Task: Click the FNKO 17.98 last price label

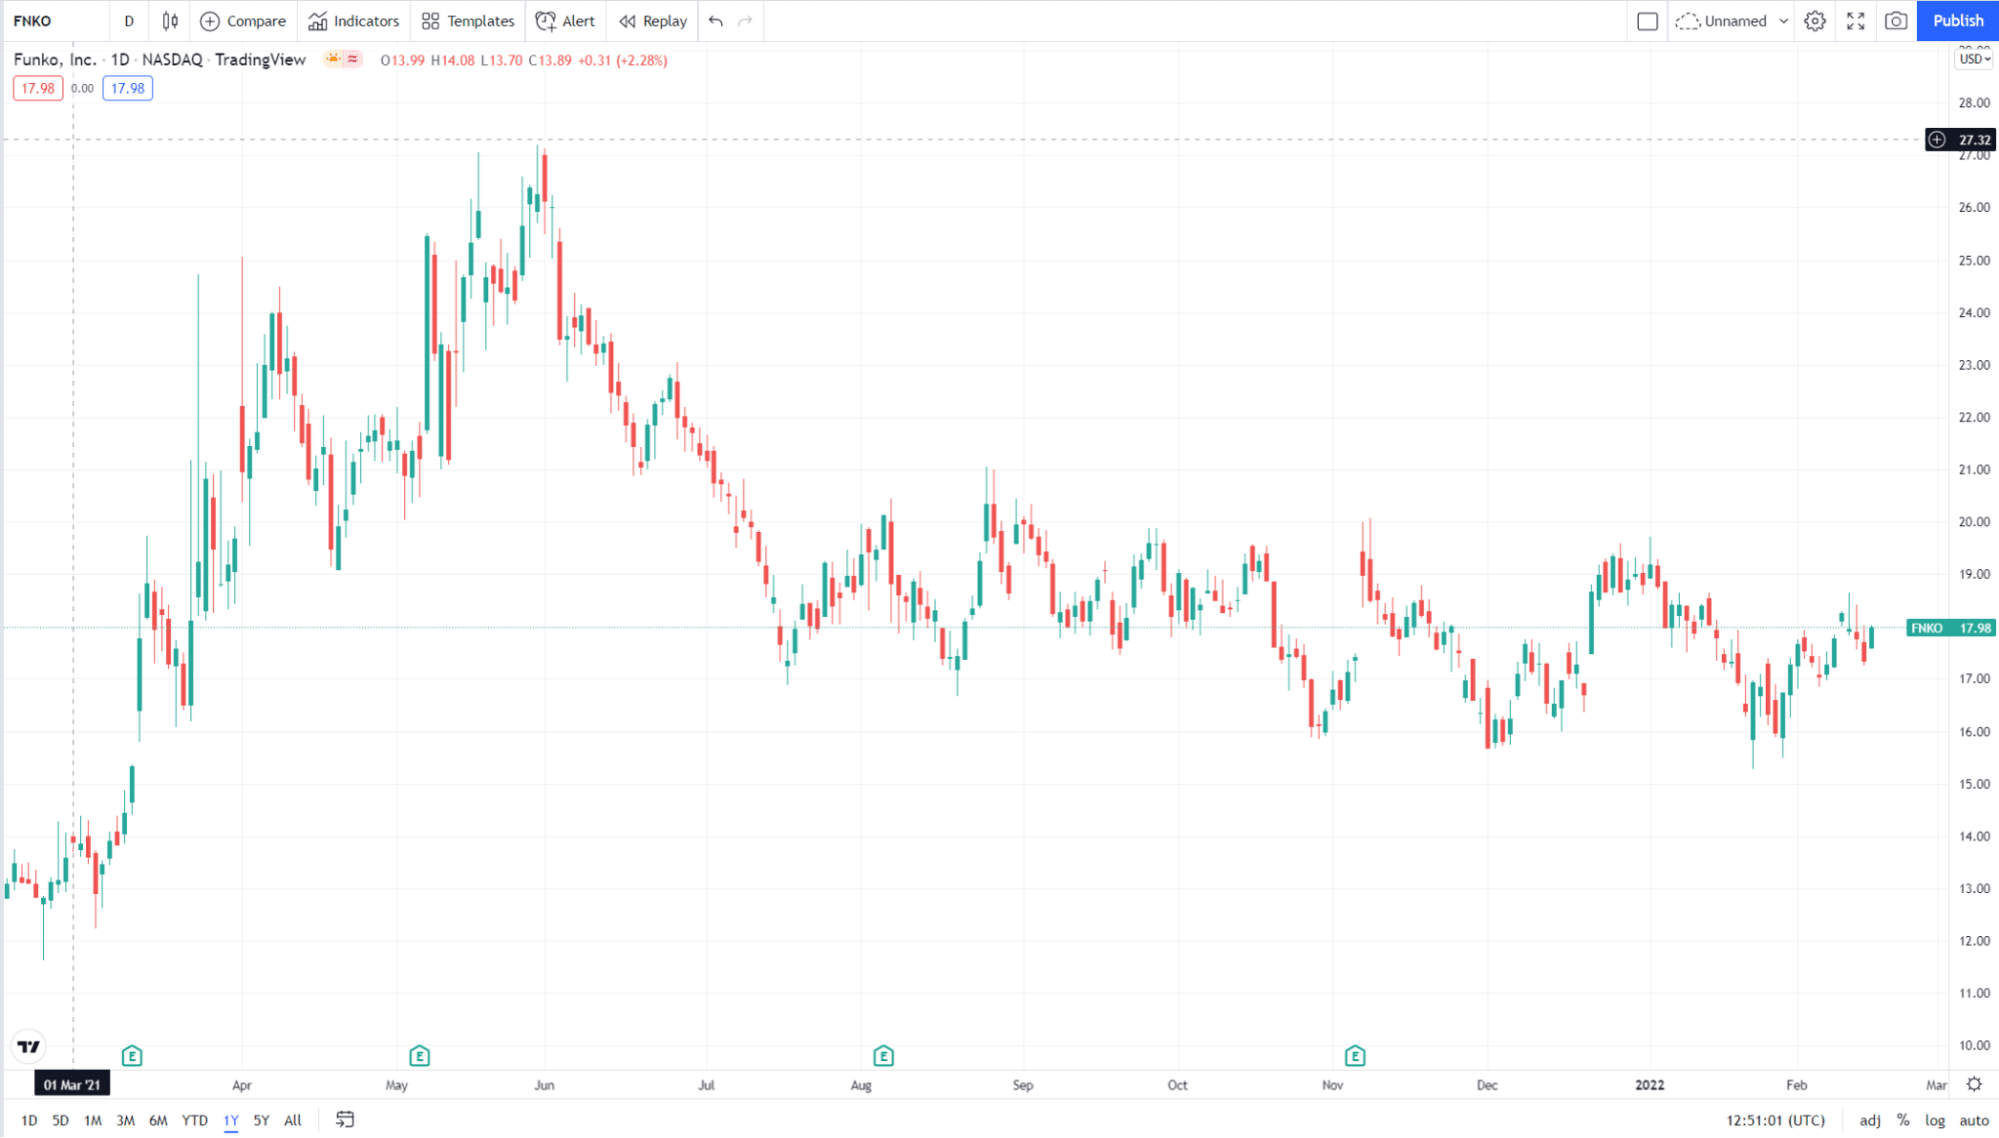Action: 1951,628
